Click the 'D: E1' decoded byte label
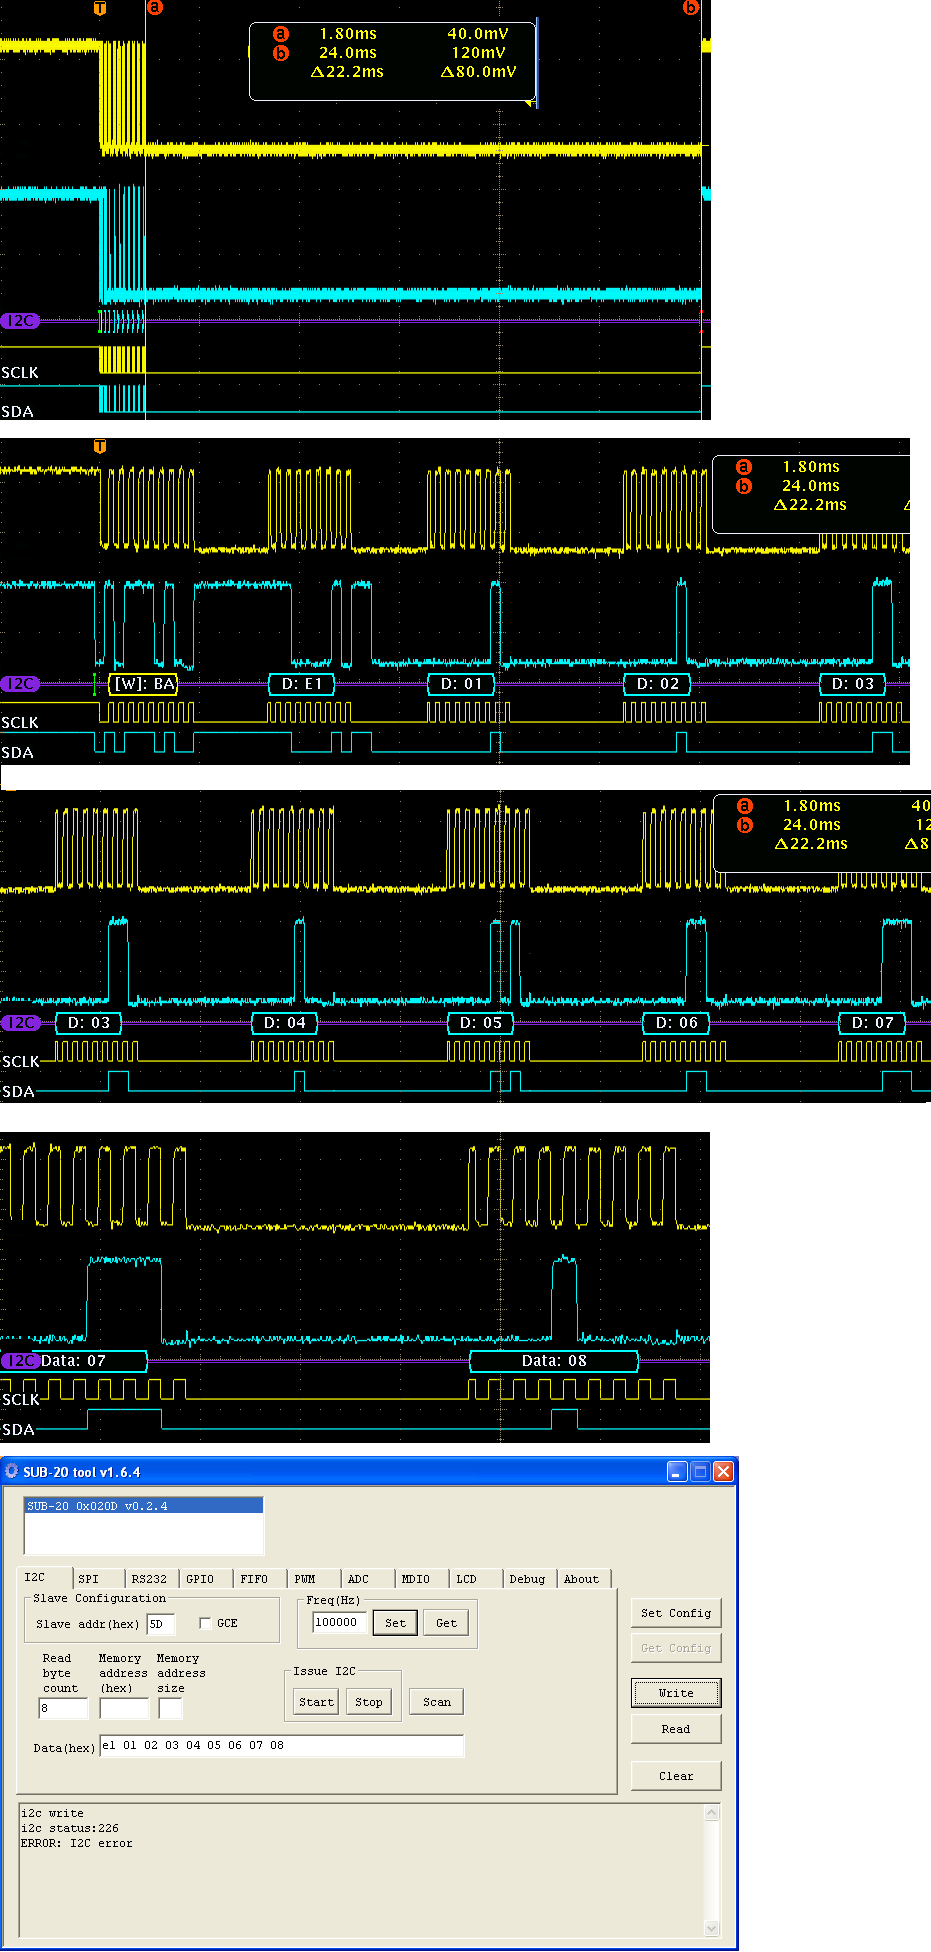The image size is (931, 1952). click(302, 684)
